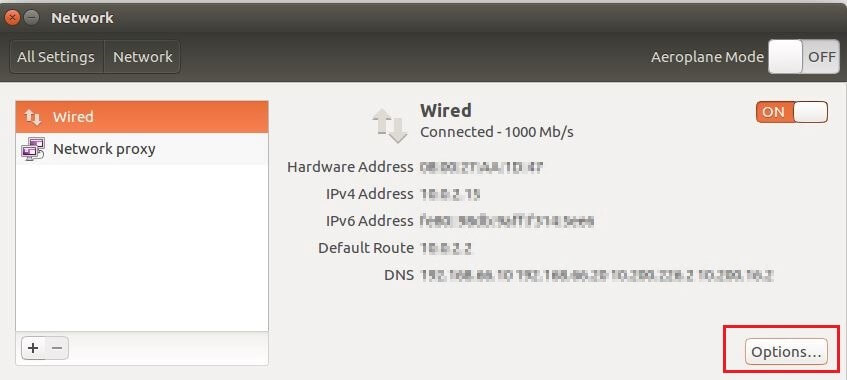Click the Network proxy computers icon
Viewport: 847px width, 380px height.
pyautogui.click(x=32, y=149)
